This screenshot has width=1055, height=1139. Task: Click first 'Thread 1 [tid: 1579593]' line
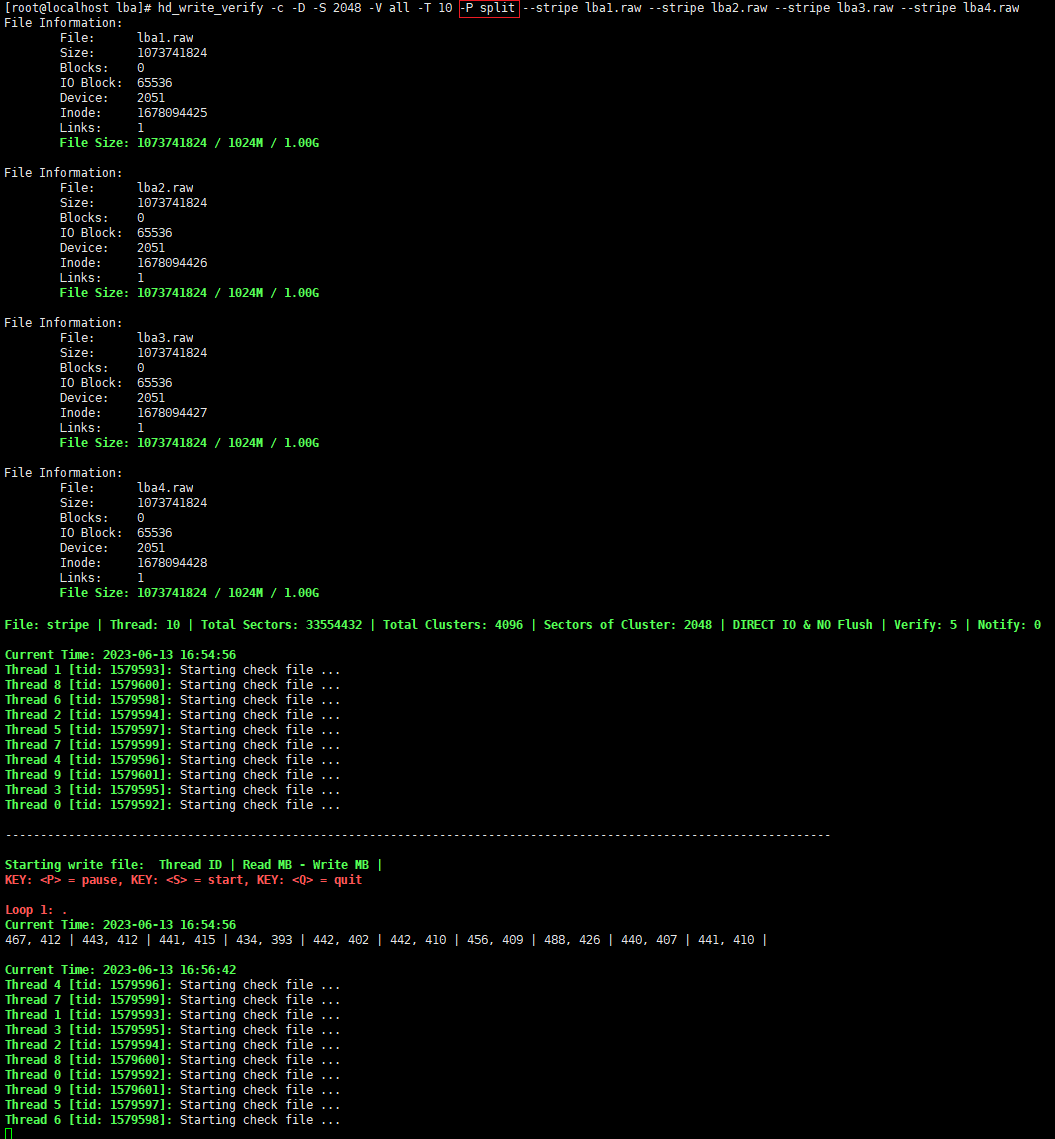[x=172, y=670]
